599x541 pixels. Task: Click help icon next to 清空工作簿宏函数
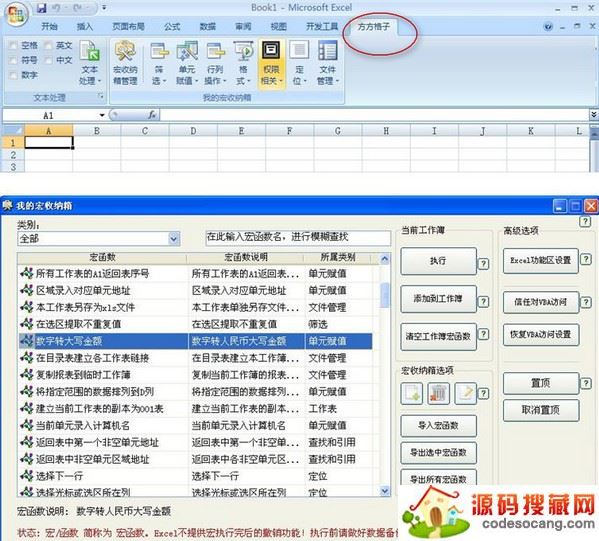pyautogui.click(x=483, y=334)
